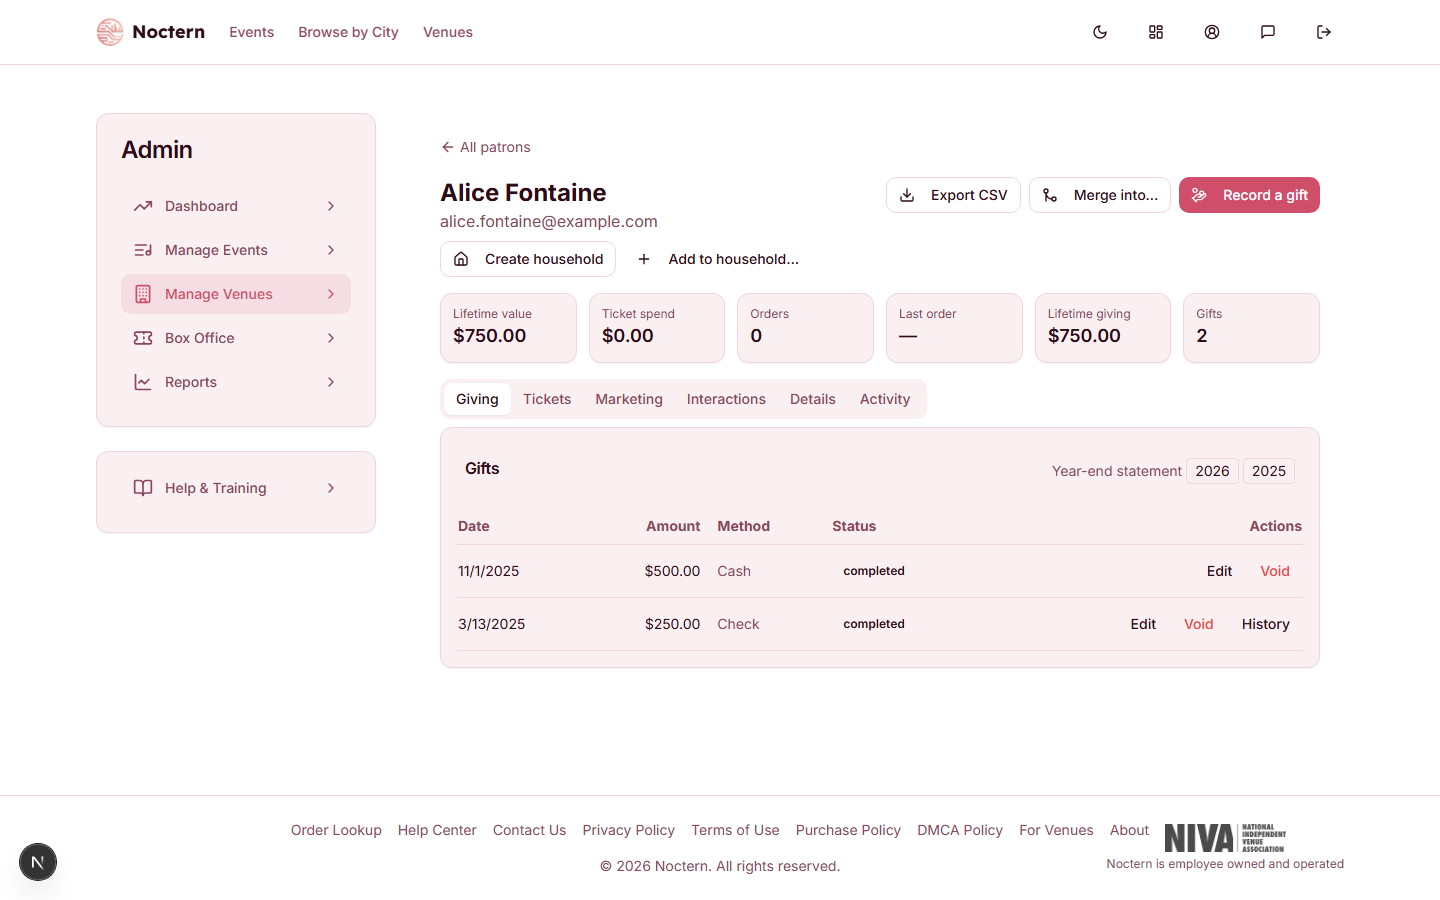Expand the Help & Training chevron
1440x900 pixels.
coord(331,488)
